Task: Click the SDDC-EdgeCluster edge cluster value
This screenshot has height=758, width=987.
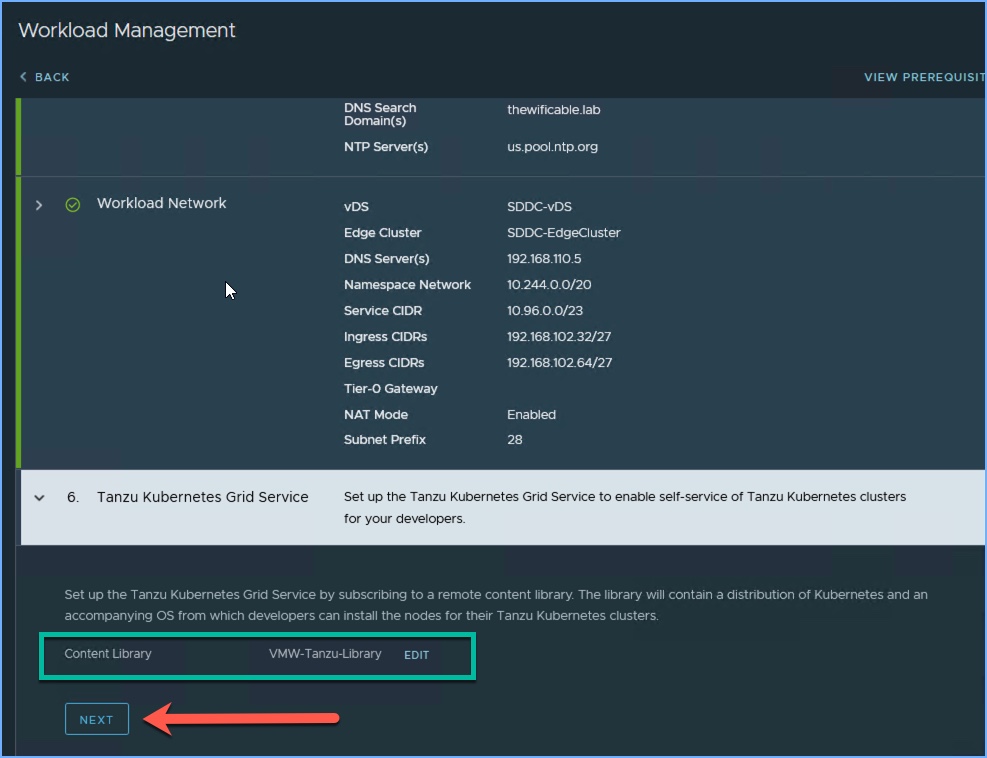Action: coord(563,233)
